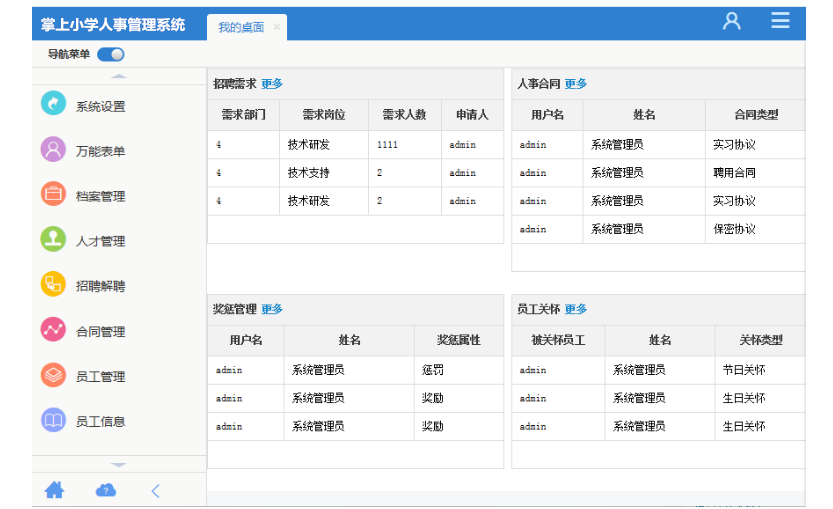Click the 员工管理 orange layers icon

[x=53, y=375]
